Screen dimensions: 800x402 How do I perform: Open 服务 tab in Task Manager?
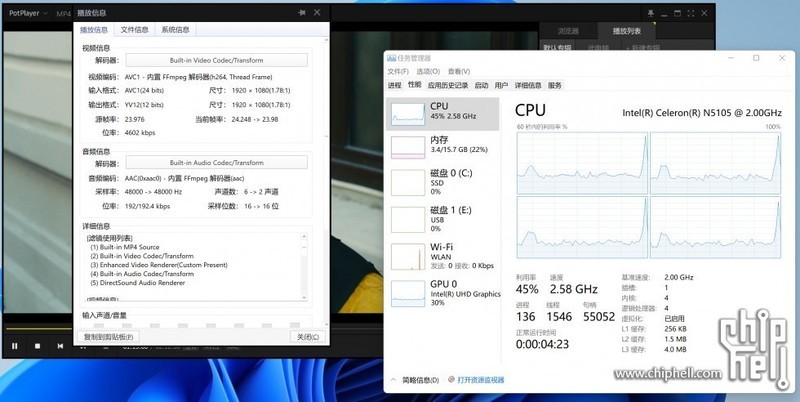click(555, 85)
